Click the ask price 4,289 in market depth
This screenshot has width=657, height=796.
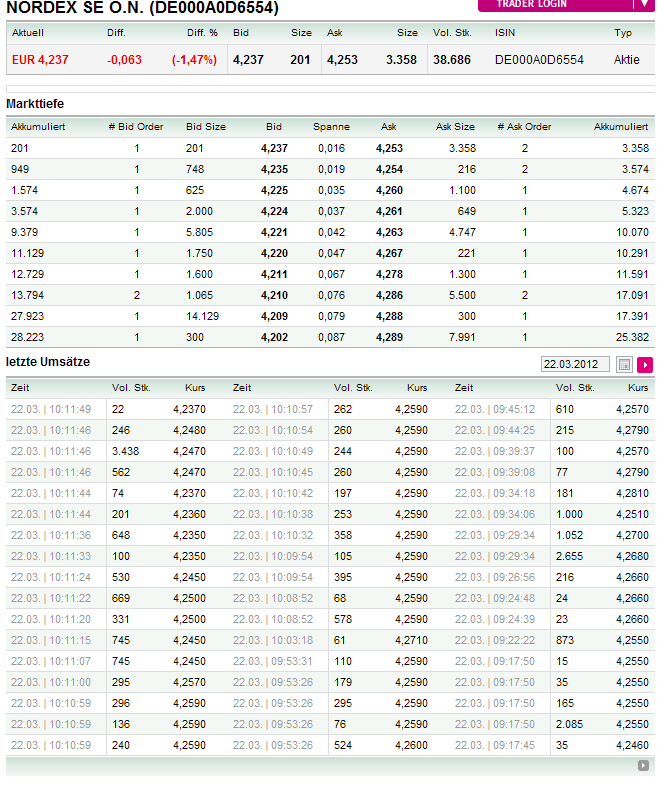tap(389, 337)
